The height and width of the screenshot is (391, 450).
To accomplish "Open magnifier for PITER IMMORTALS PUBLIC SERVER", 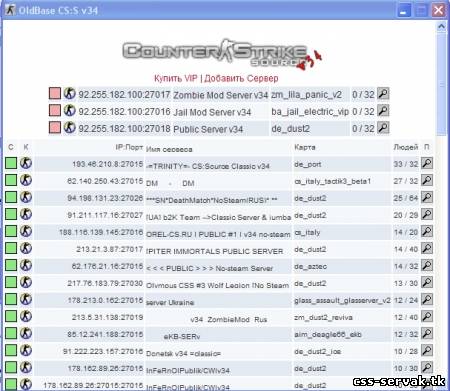I will (427, 248).
